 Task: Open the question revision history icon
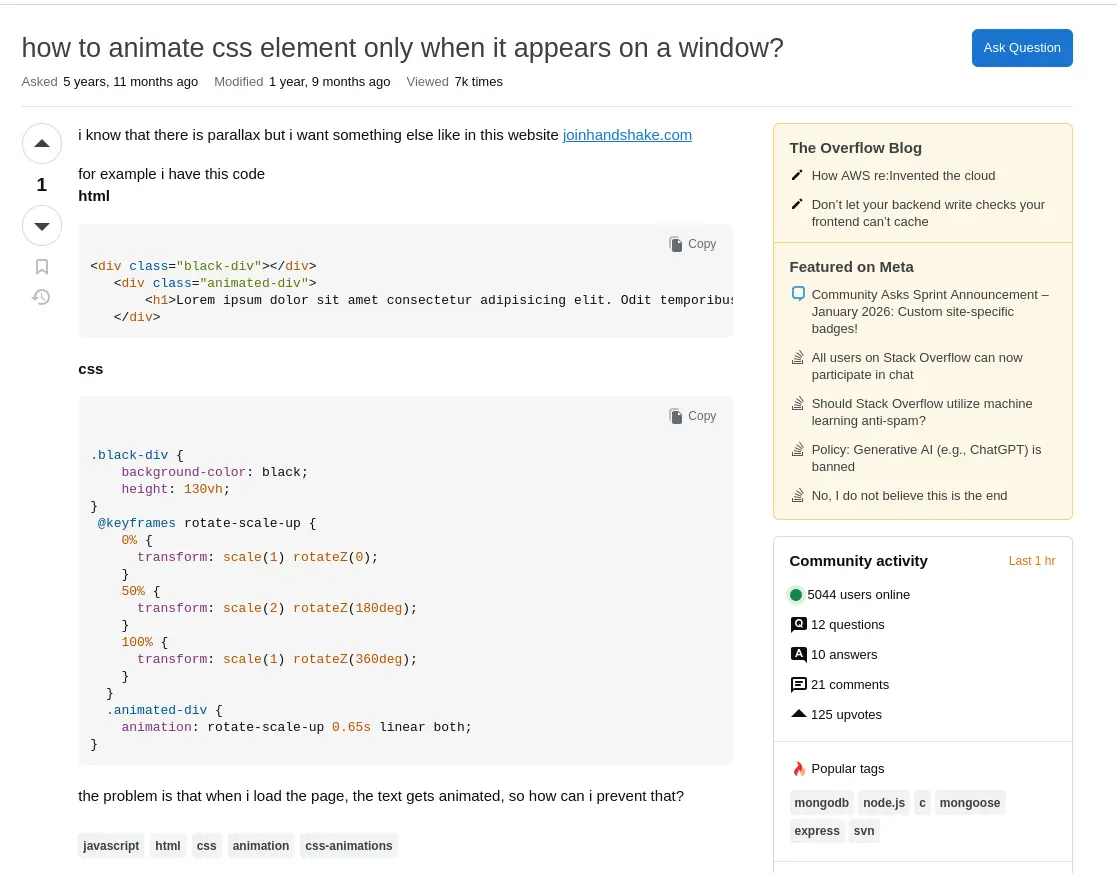point(41,297)
